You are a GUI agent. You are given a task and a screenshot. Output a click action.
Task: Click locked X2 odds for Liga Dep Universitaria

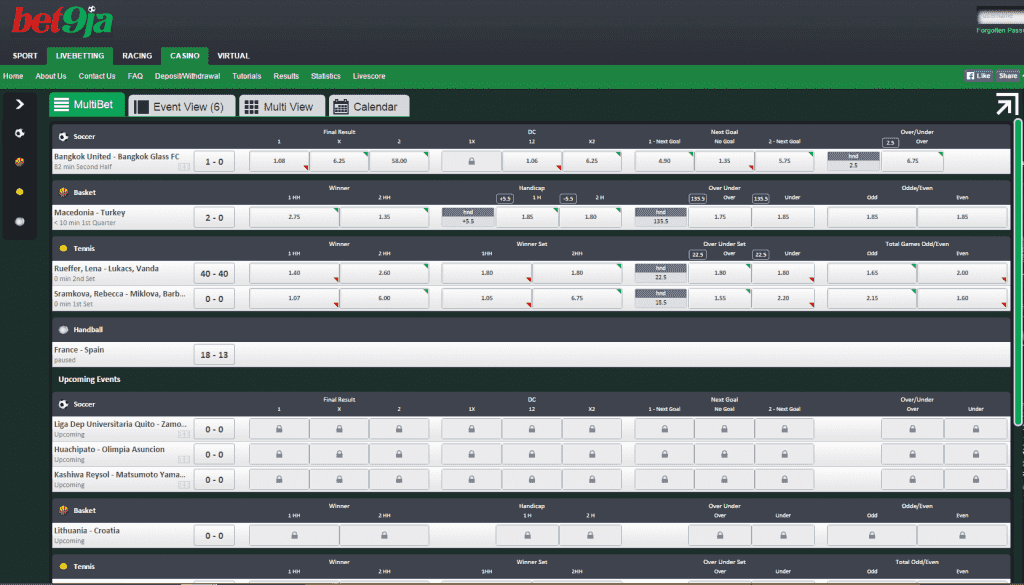[592, 429]
